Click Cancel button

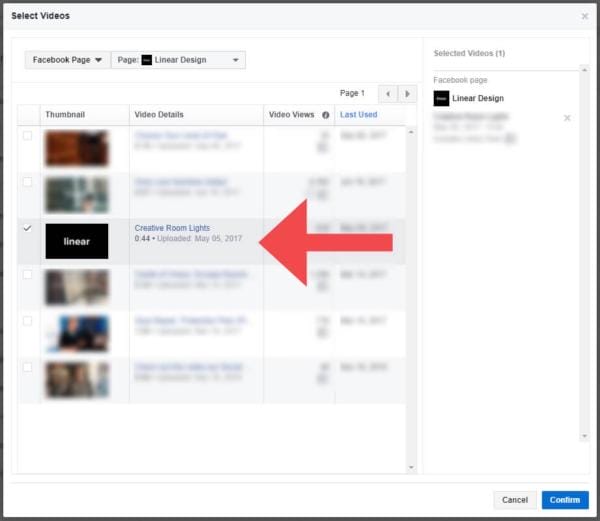(x=515, y=500)
